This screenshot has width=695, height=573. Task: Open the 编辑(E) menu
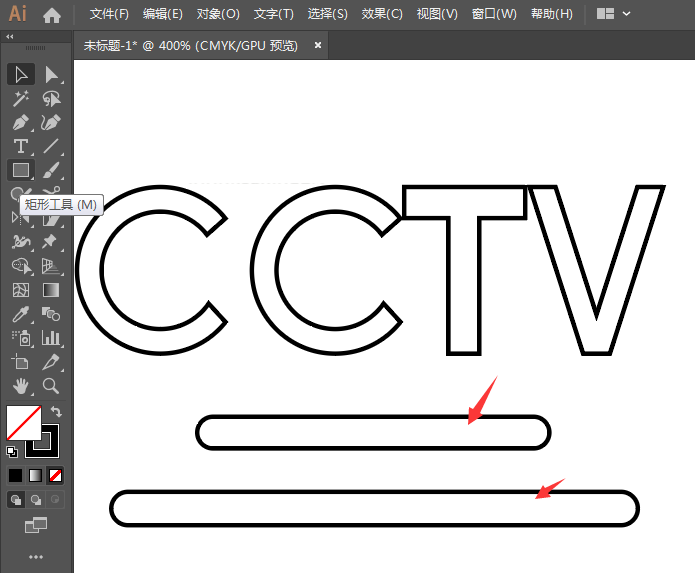pyautogui.click(x=163, y=14)
